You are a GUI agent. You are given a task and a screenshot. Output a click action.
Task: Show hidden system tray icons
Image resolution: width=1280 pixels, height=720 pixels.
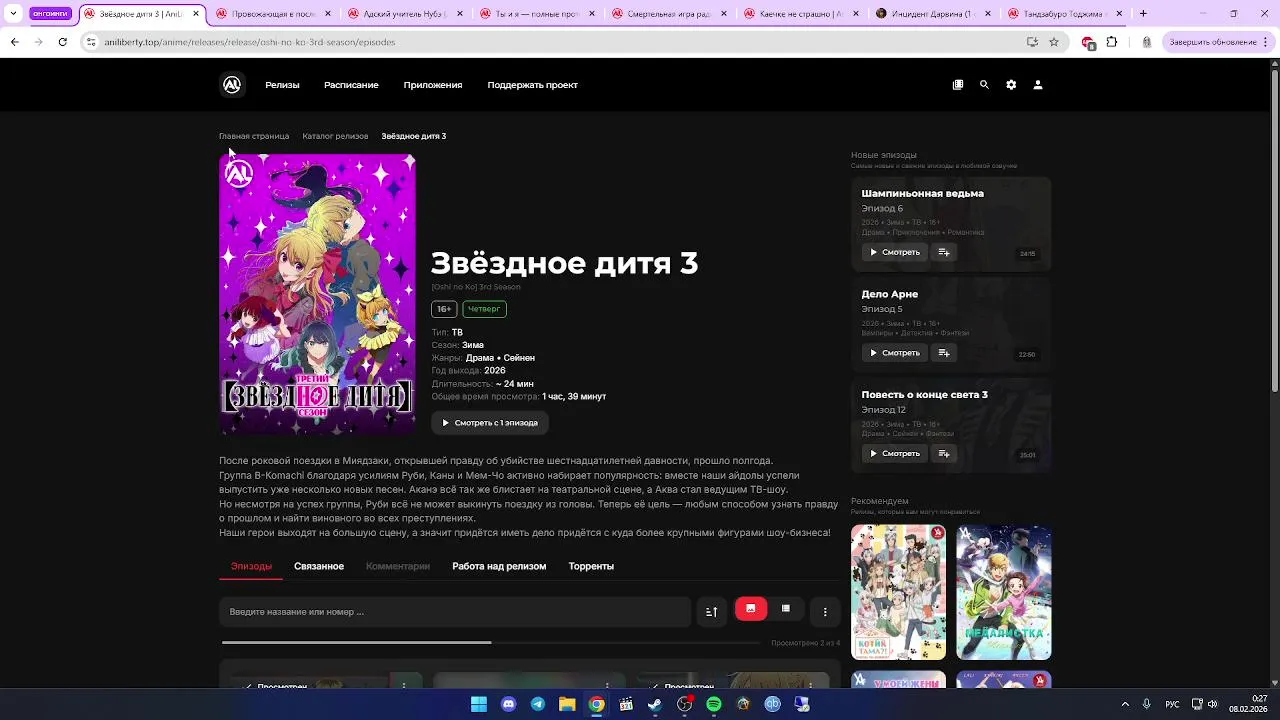point(1124,704)
